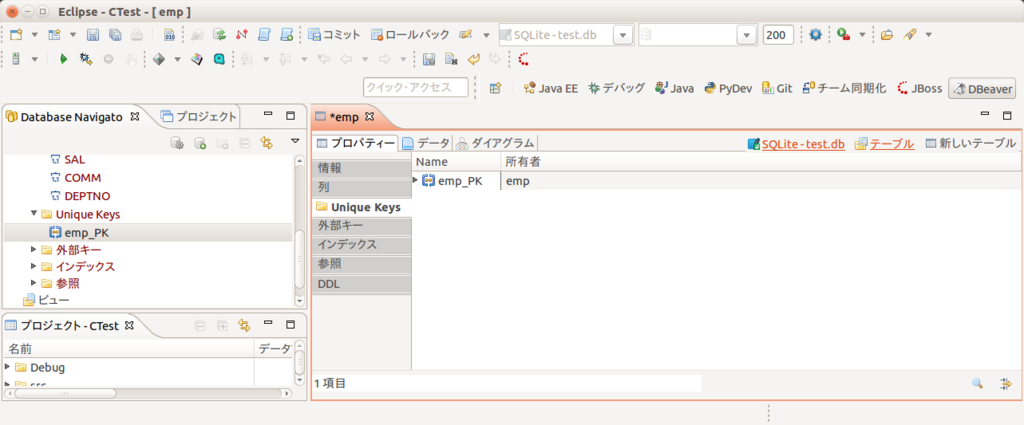The image size is (1024, 425).
Task: Switch to the Java EE perspective
Action: tap(551, 88)
